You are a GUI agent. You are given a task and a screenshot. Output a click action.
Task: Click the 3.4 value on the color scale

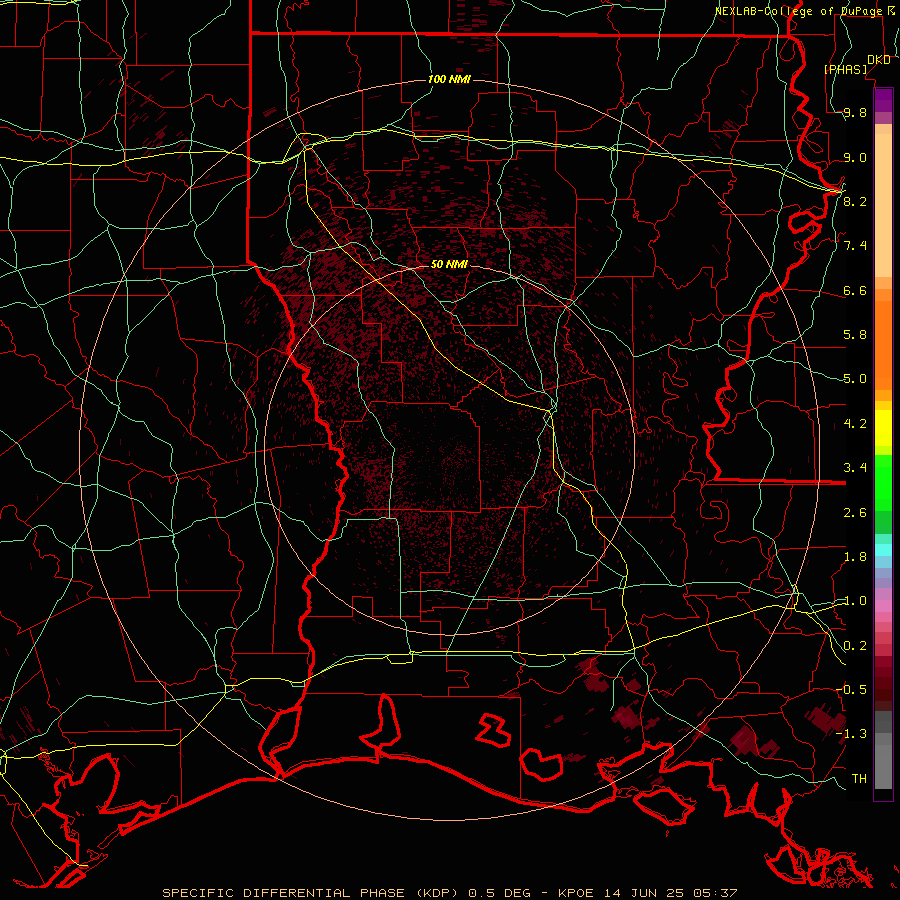855,468
